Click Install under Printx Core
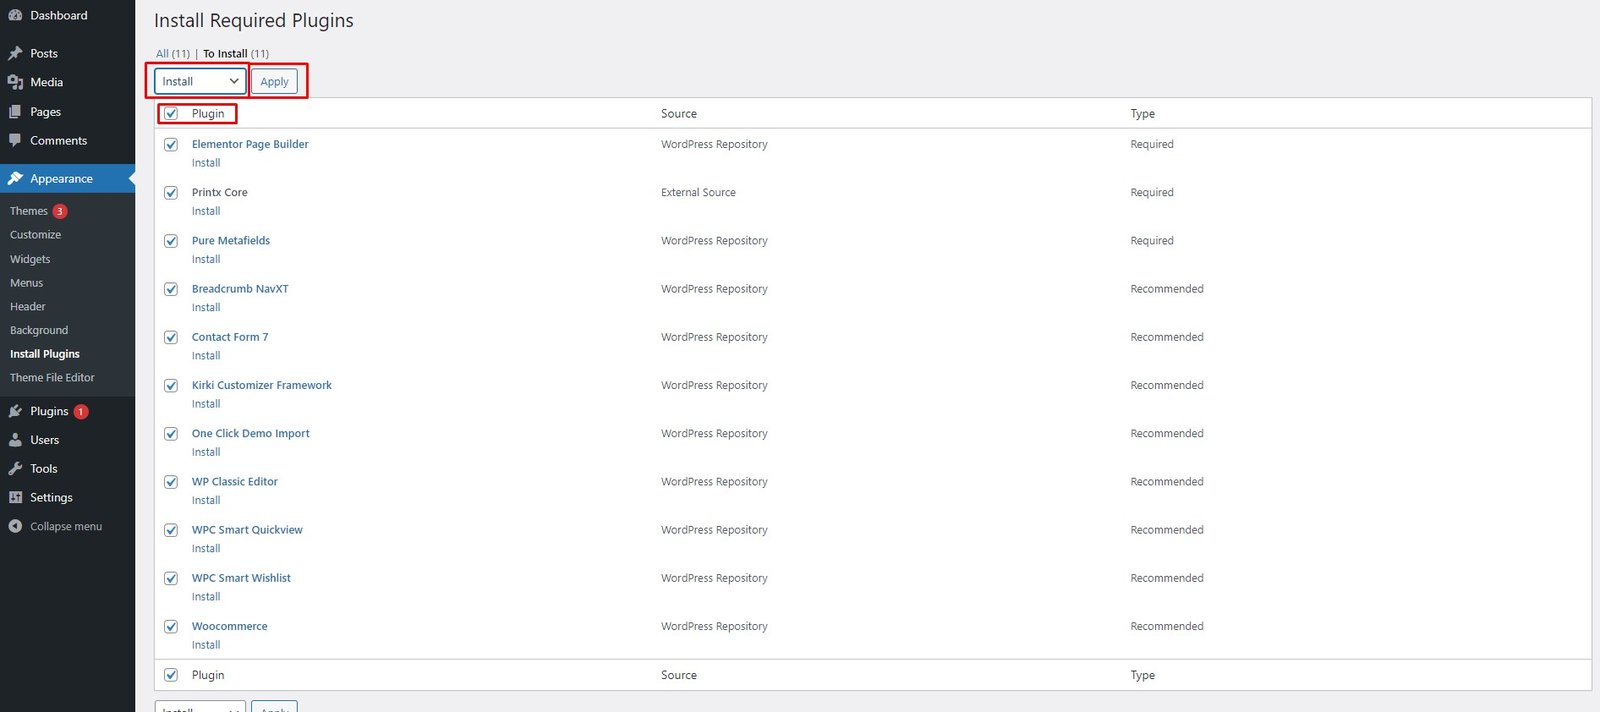Image resolution: width=1600 pixels, height=712 pixels. pyautogui.click(x=206, y=211)
